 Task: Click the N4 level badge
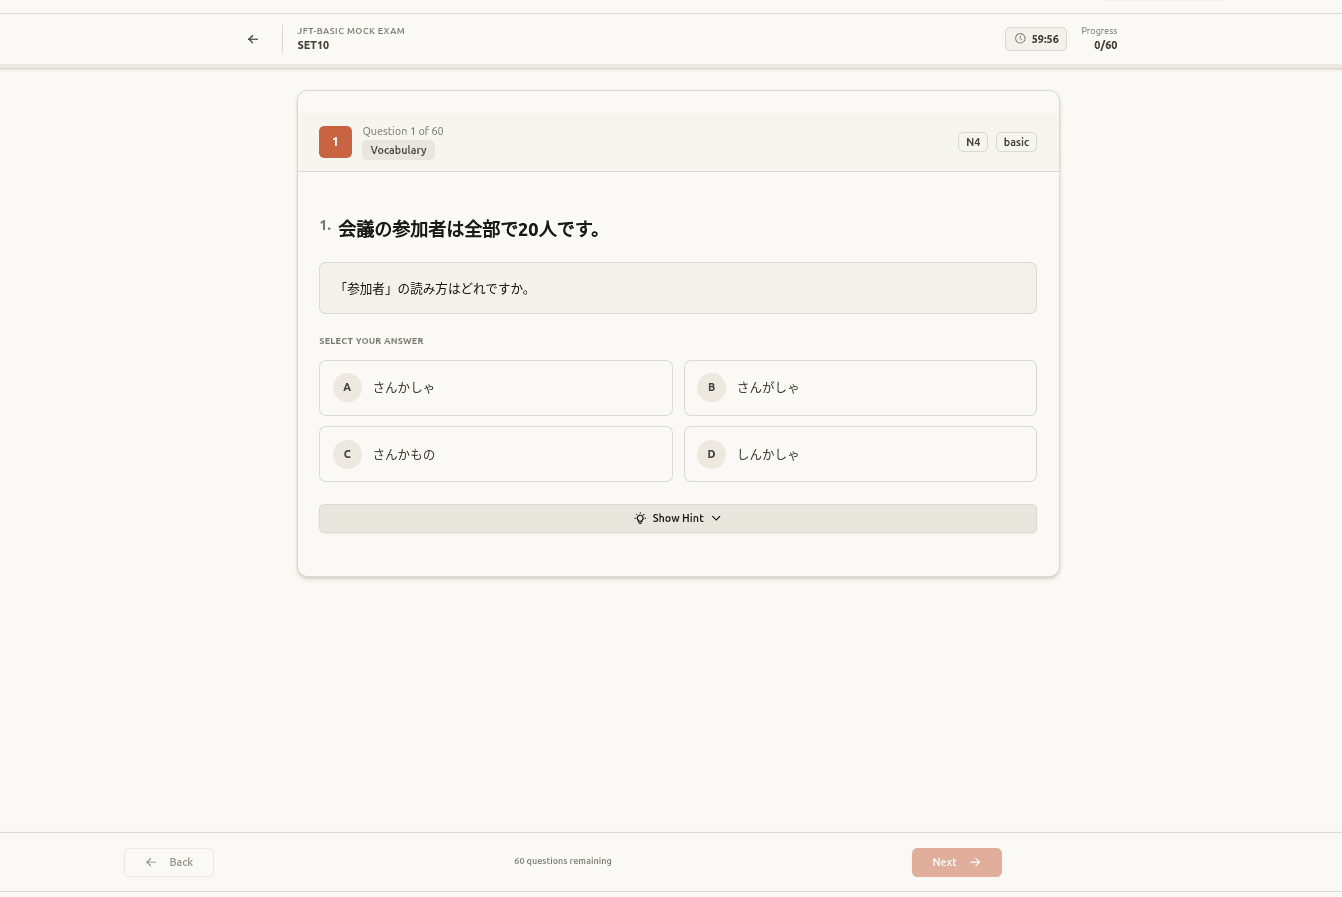[x=973, y=142]
